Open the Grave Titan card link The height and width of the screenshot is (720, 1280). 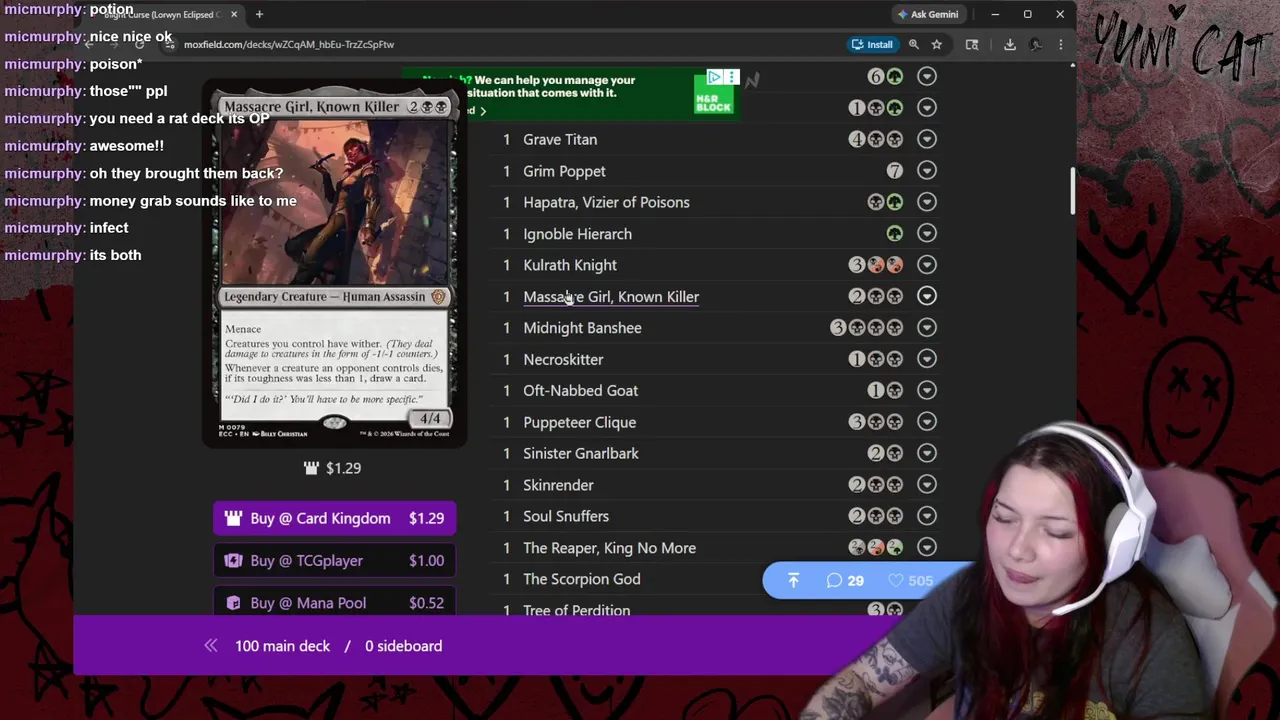coord(560,140)
